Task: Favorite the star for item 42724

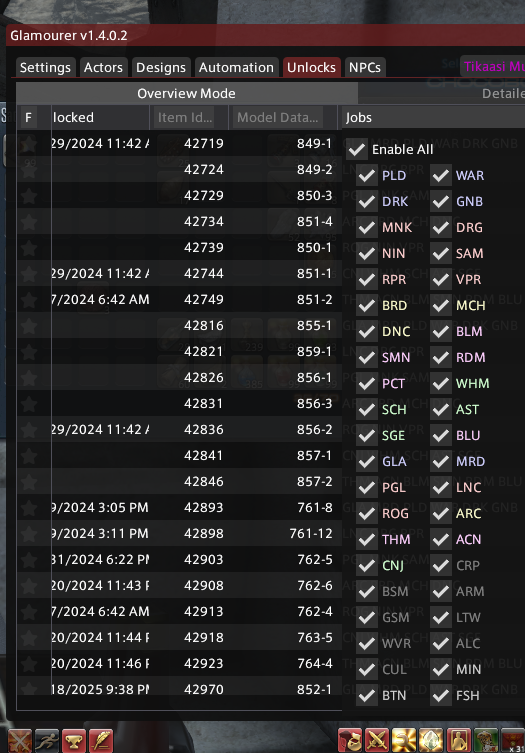Action: pos(29,170)
